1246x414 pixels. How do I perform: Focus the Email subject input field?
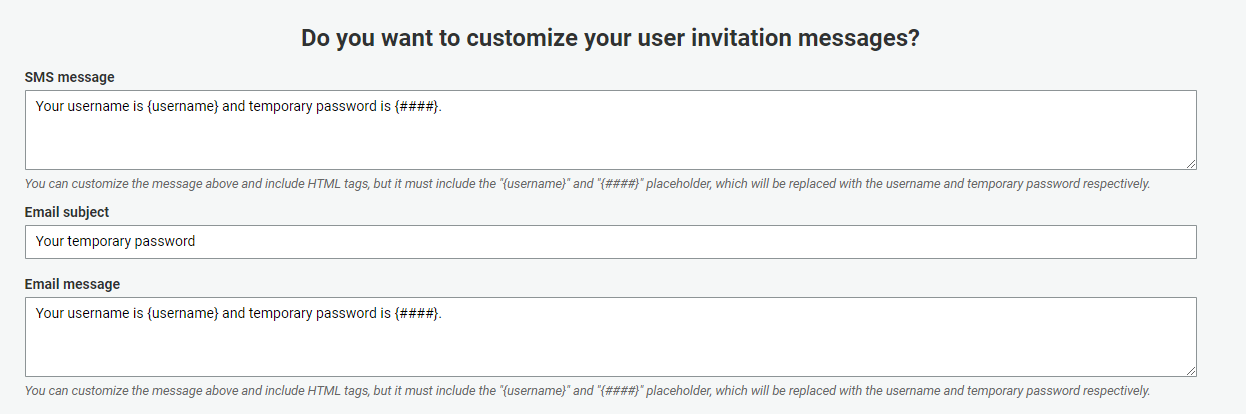point(610,242)
